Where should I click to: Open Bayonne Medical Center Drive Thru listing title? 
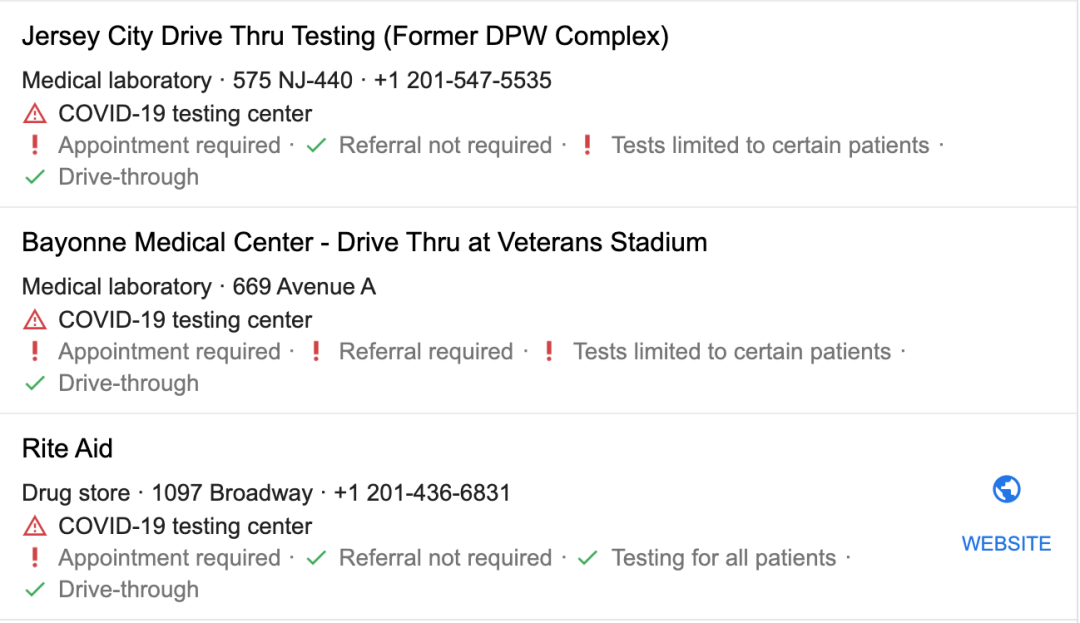coord(364,243)
